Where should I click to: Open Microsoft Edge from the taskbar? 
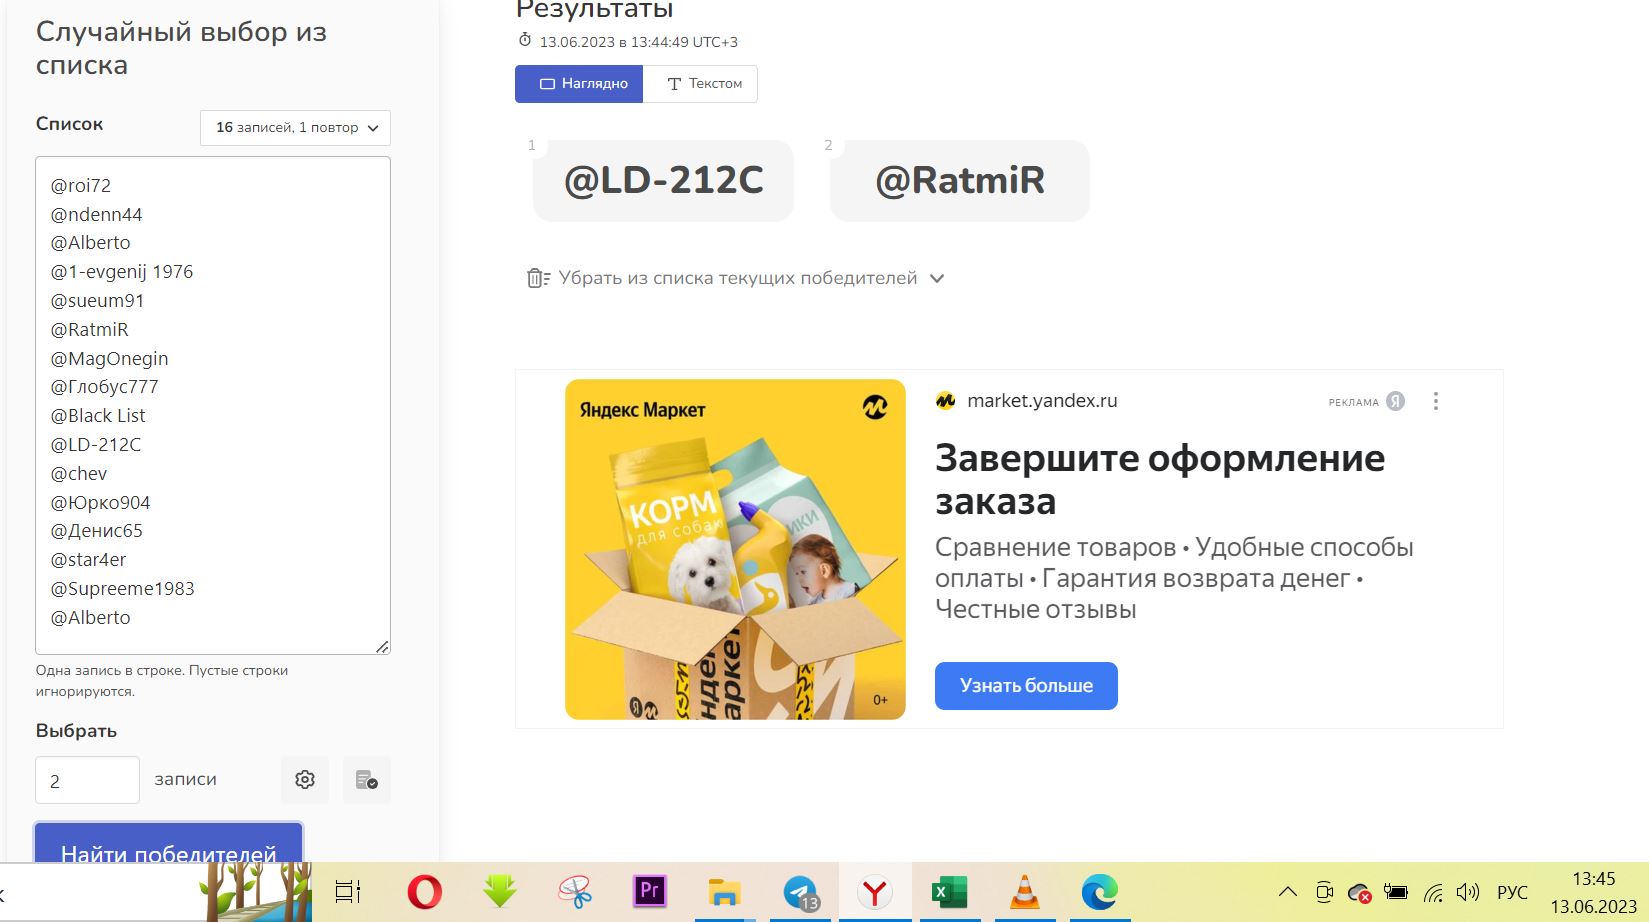pyautogui.click(x=1099, y=891)
